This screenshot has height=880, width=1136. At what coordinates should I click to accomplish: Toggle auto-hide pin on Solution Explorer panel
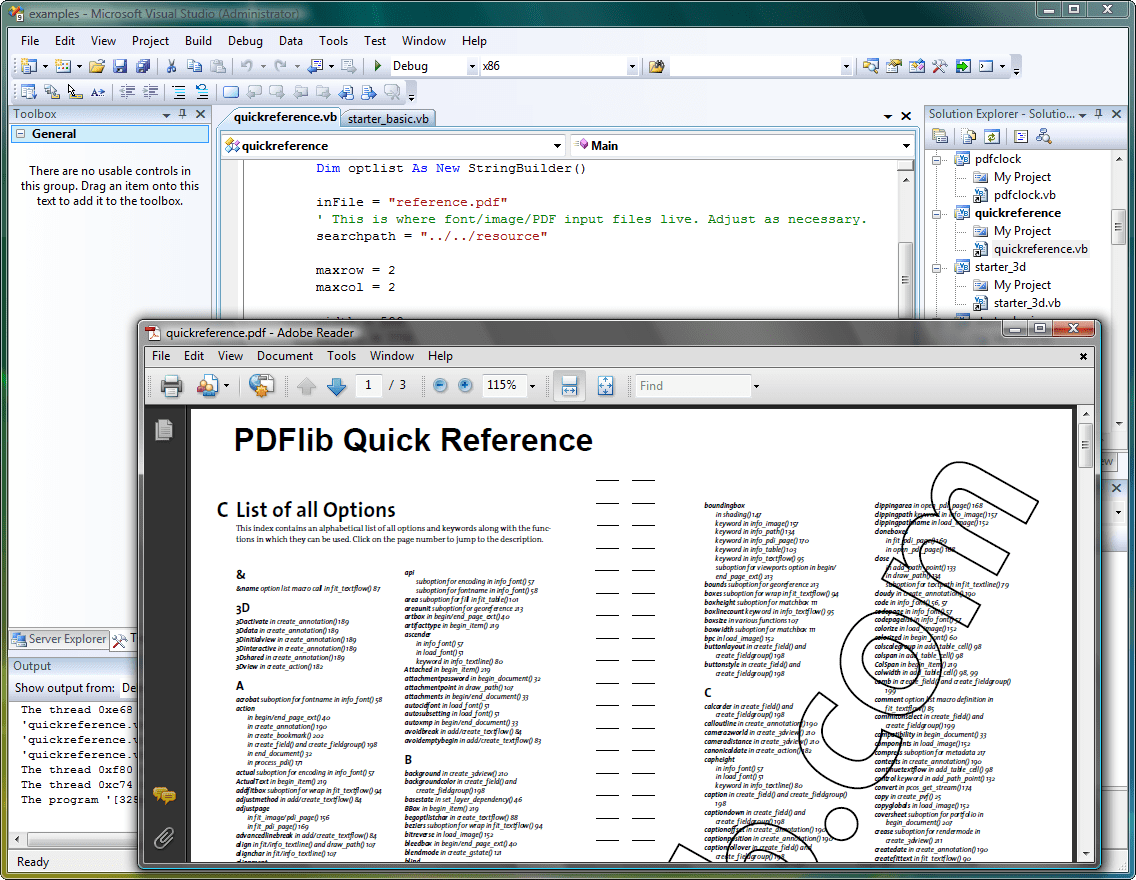(x=1099, y=114)
